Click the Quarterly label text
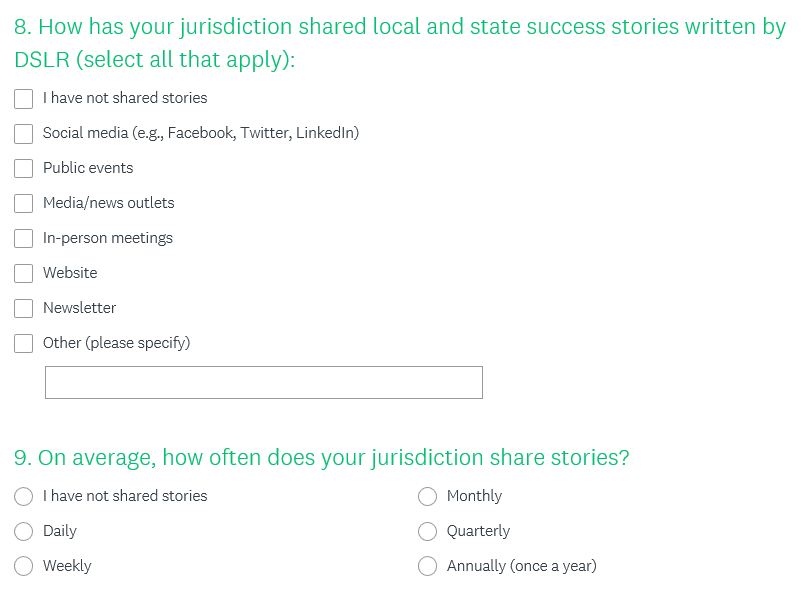Image resolution: width=801 pixels, height=599 pixels. [x=478, y=531]
